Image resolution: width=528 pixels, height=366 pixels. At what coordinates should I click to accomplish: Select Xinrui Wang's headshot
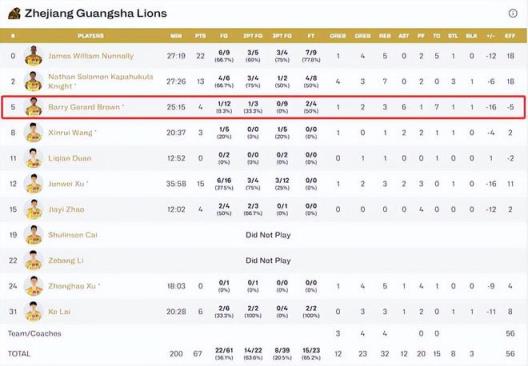coord(33,132)
